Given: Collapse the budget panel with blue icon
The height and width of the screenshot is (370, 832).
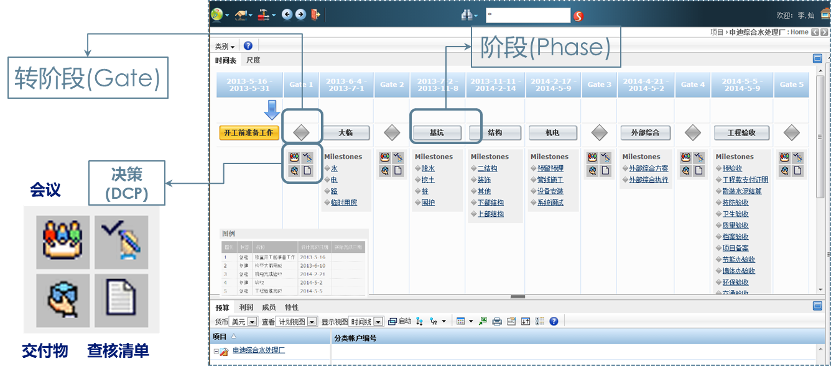Looking at the screenshot, I should click(x=818, y=306).
